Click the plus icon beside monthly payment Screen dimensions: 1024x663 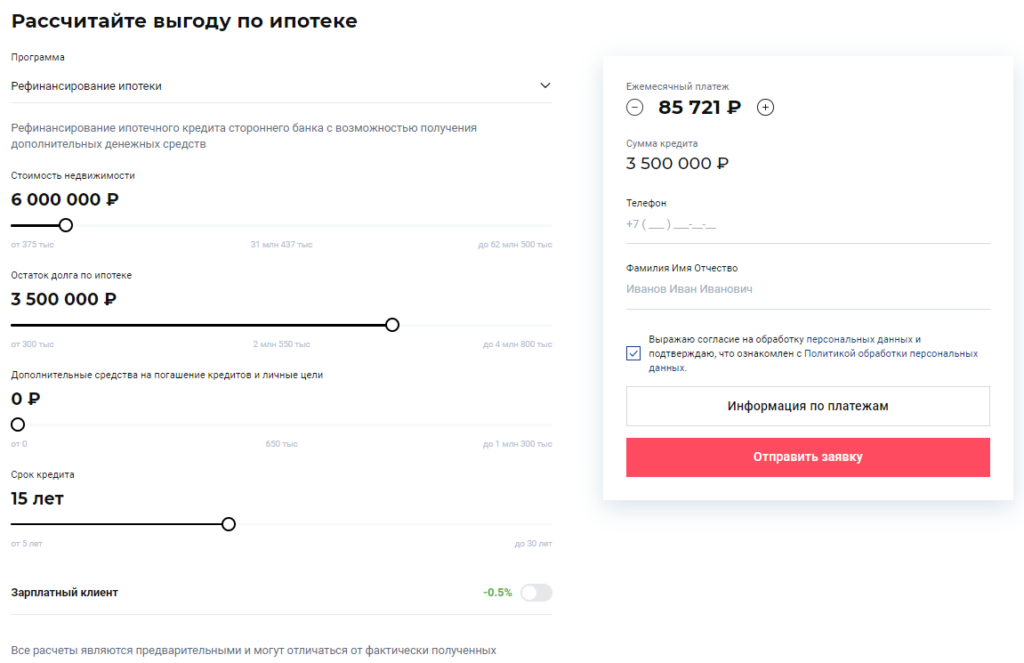coord(766,108)
